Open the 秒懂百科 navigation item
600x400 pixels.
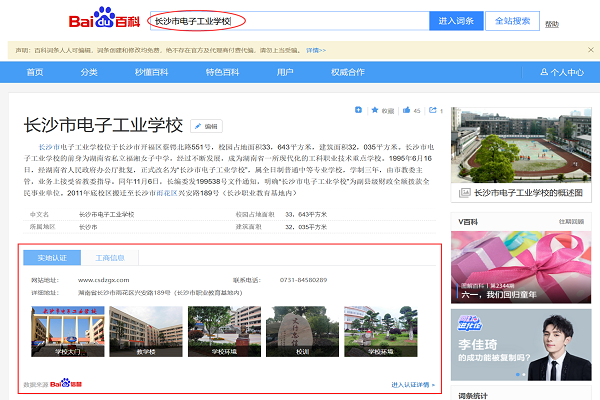[x=148, y=72]
